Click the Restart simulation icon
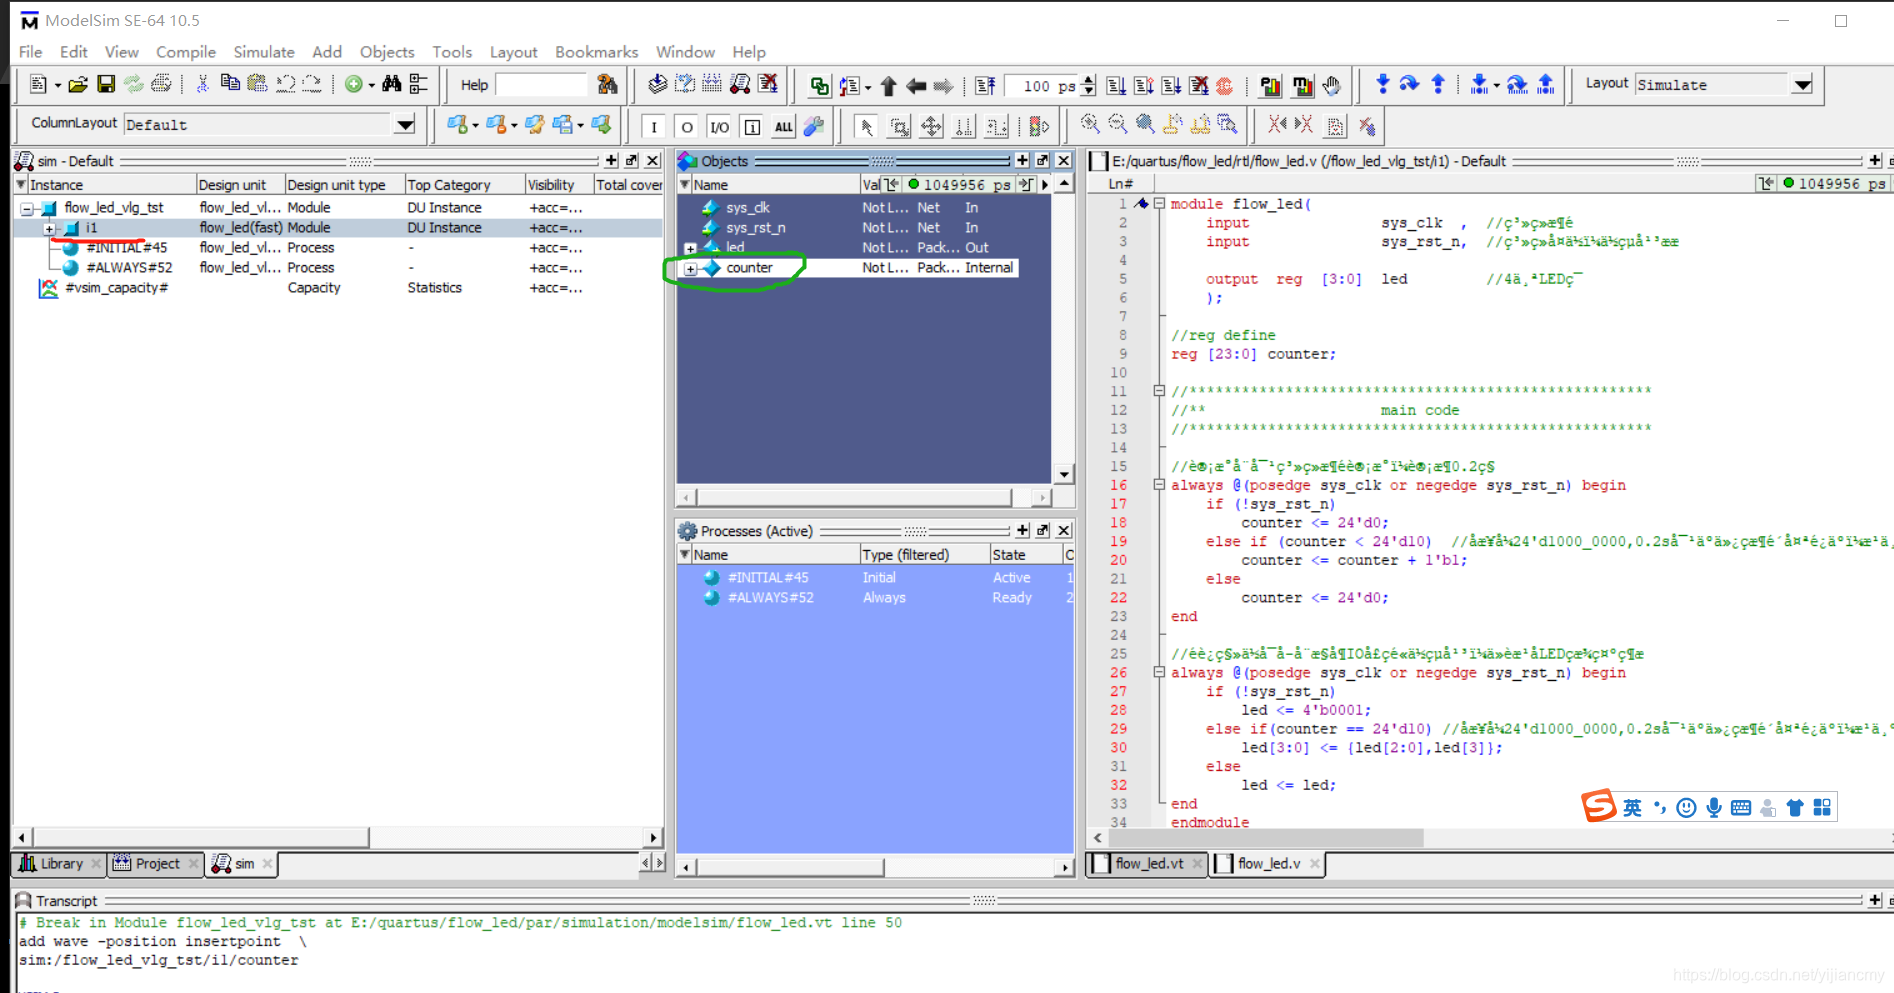The height and width of the screenshot is (993, 1894). pos(985,86)
